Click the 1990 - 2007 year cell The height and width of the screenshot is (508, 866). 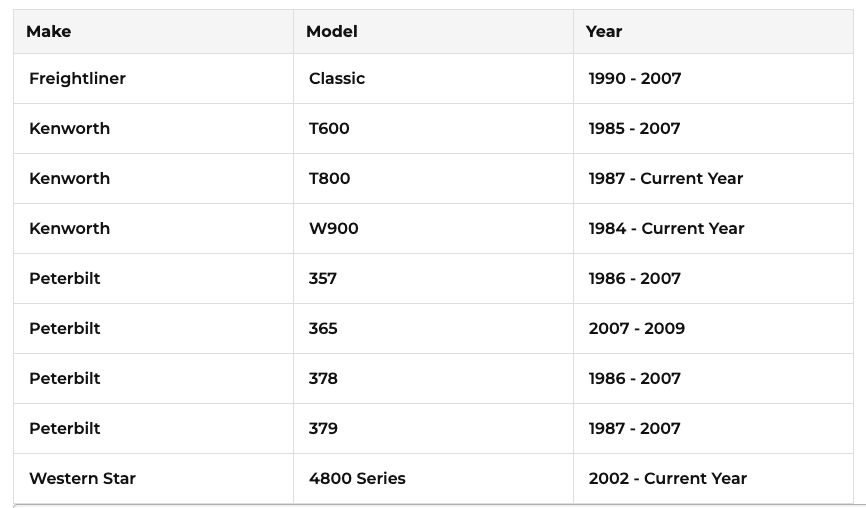(635, 79)
